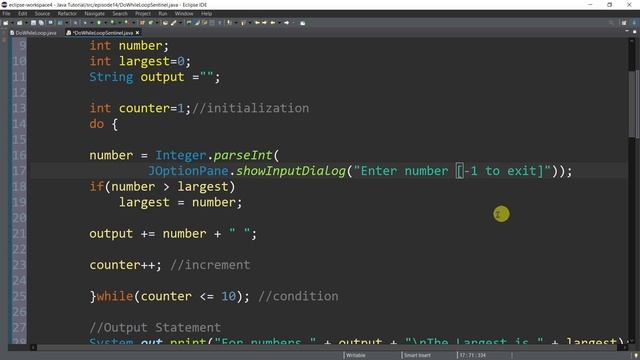The image size is (640, 360).
Task: Click the Open Type toolbar icon
Action: tap(165, 23)
